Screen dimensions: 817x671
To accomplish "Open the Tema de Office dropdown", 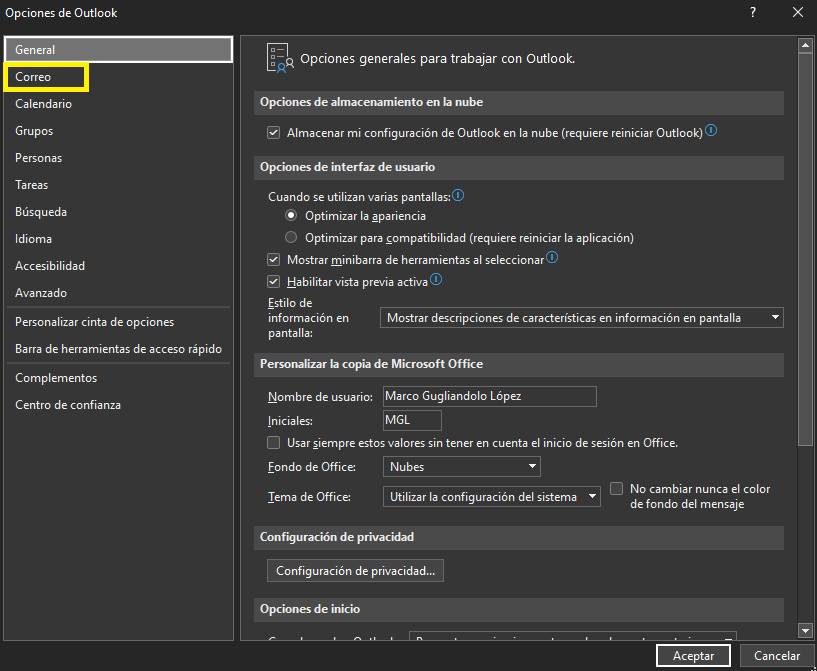I will click(491, 497).
